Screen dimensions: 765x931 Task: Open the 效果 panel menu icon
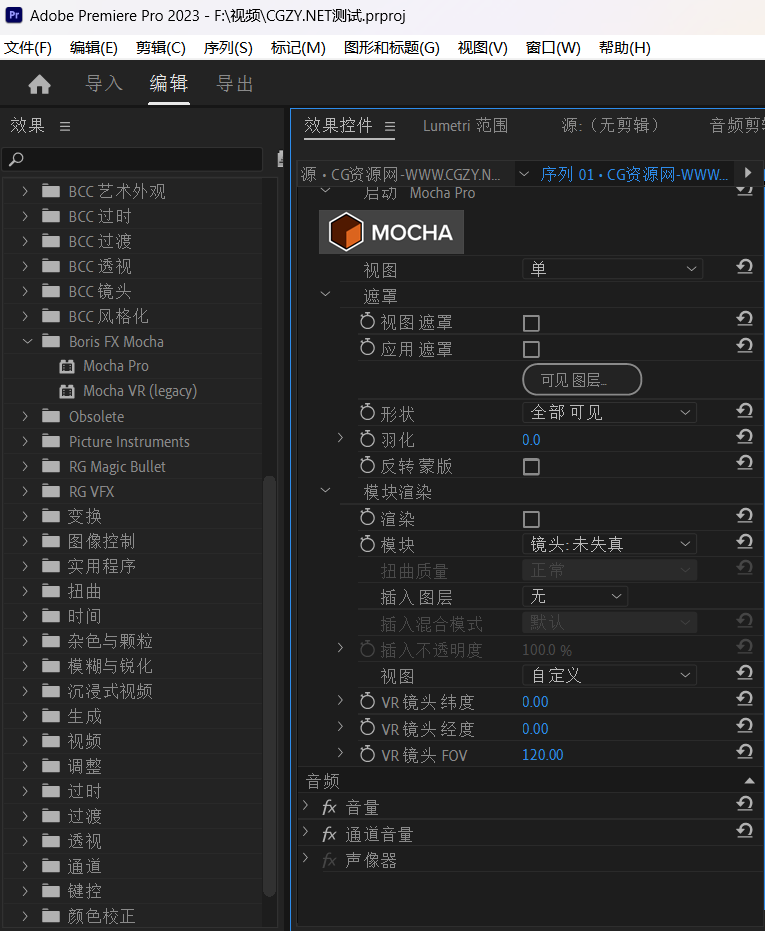[65, 126]
